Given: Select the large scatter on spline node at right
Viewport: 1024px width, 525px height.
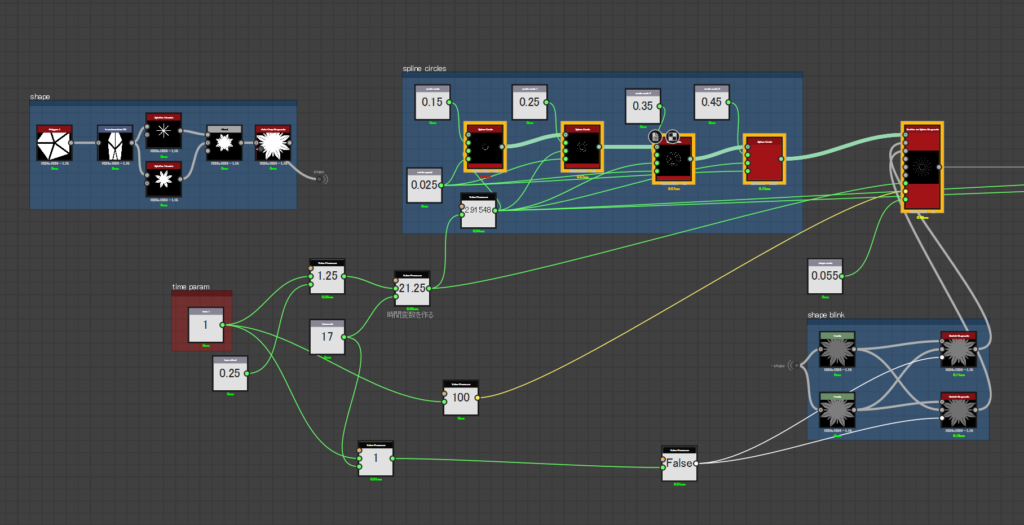Looking at the screenshot, I should 922,167.
